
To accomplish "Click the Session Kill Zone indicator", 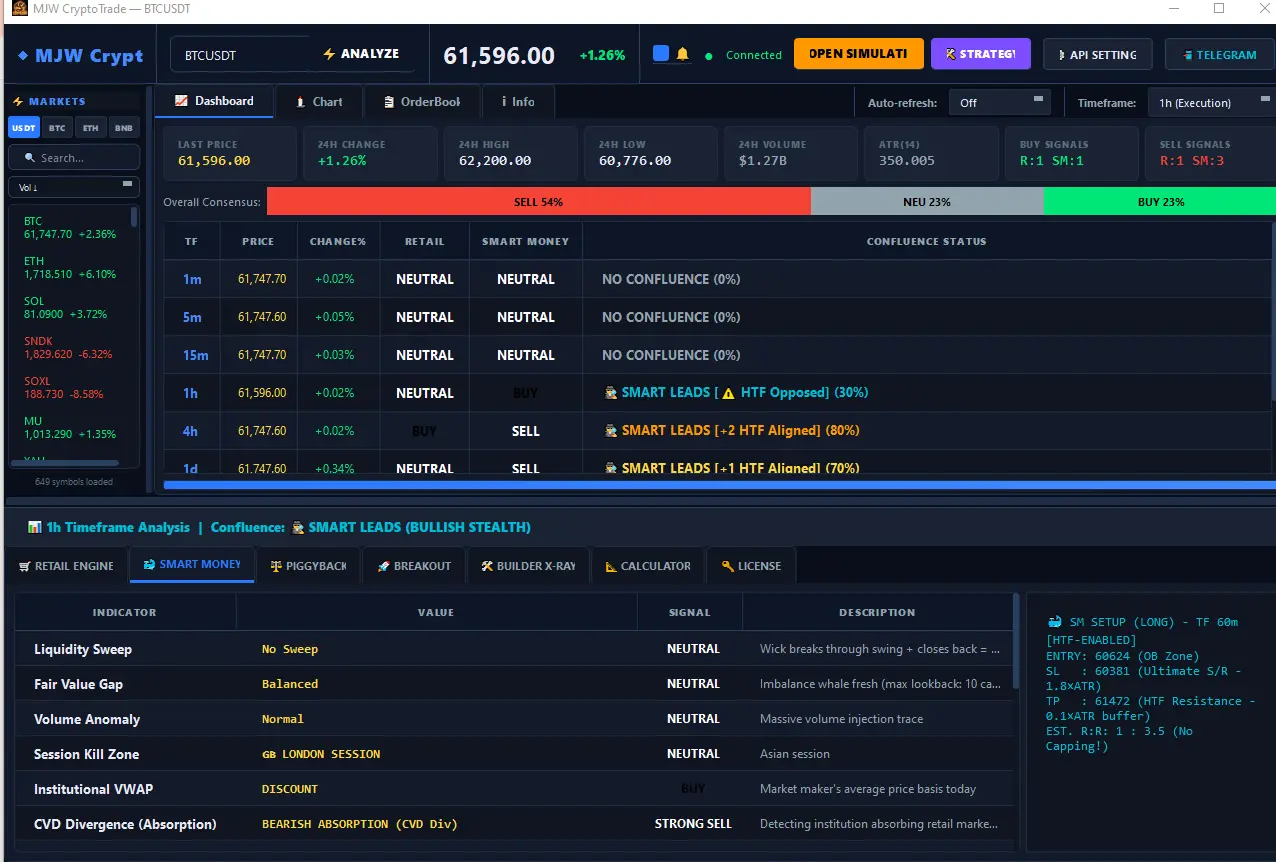I will (x=86, y=754).
